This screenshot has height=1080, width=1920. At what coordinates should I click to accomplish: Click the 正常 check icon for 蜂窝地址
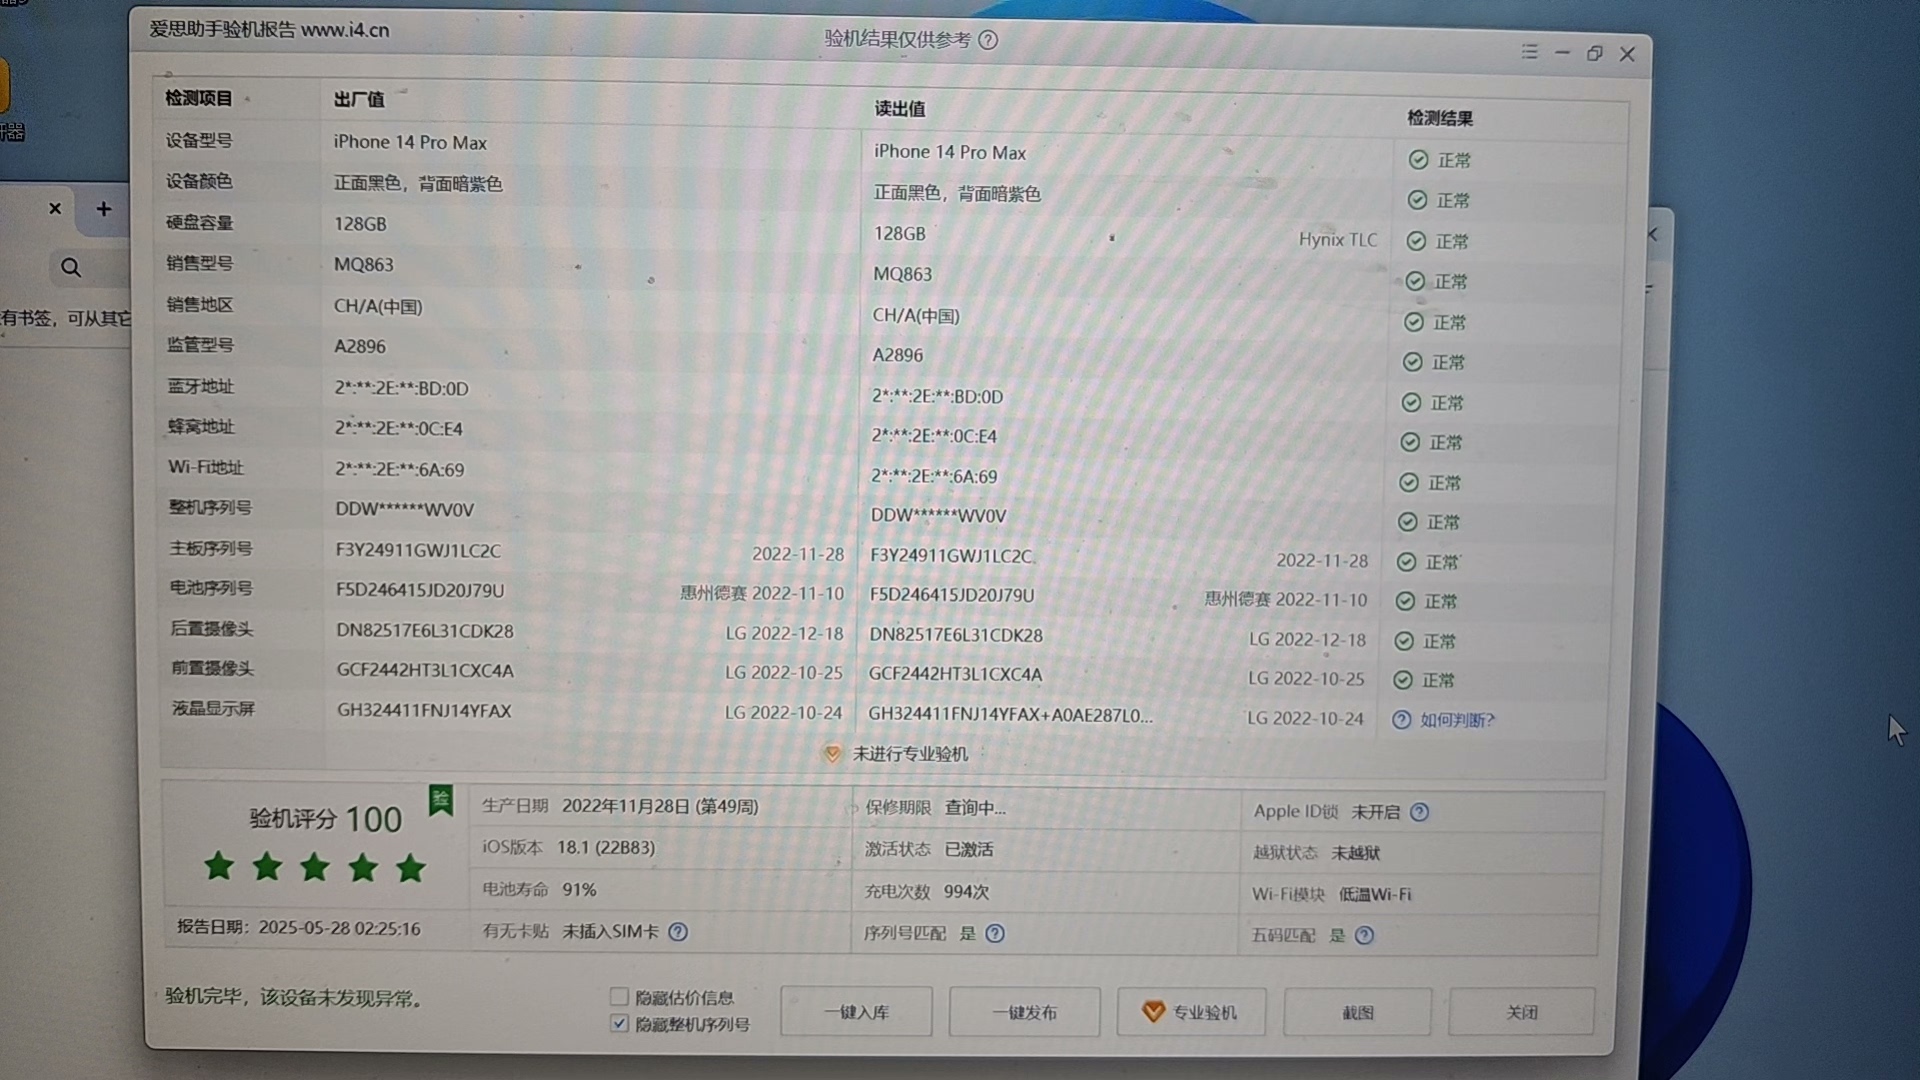pyautogui.click(x=1410, y=442)
